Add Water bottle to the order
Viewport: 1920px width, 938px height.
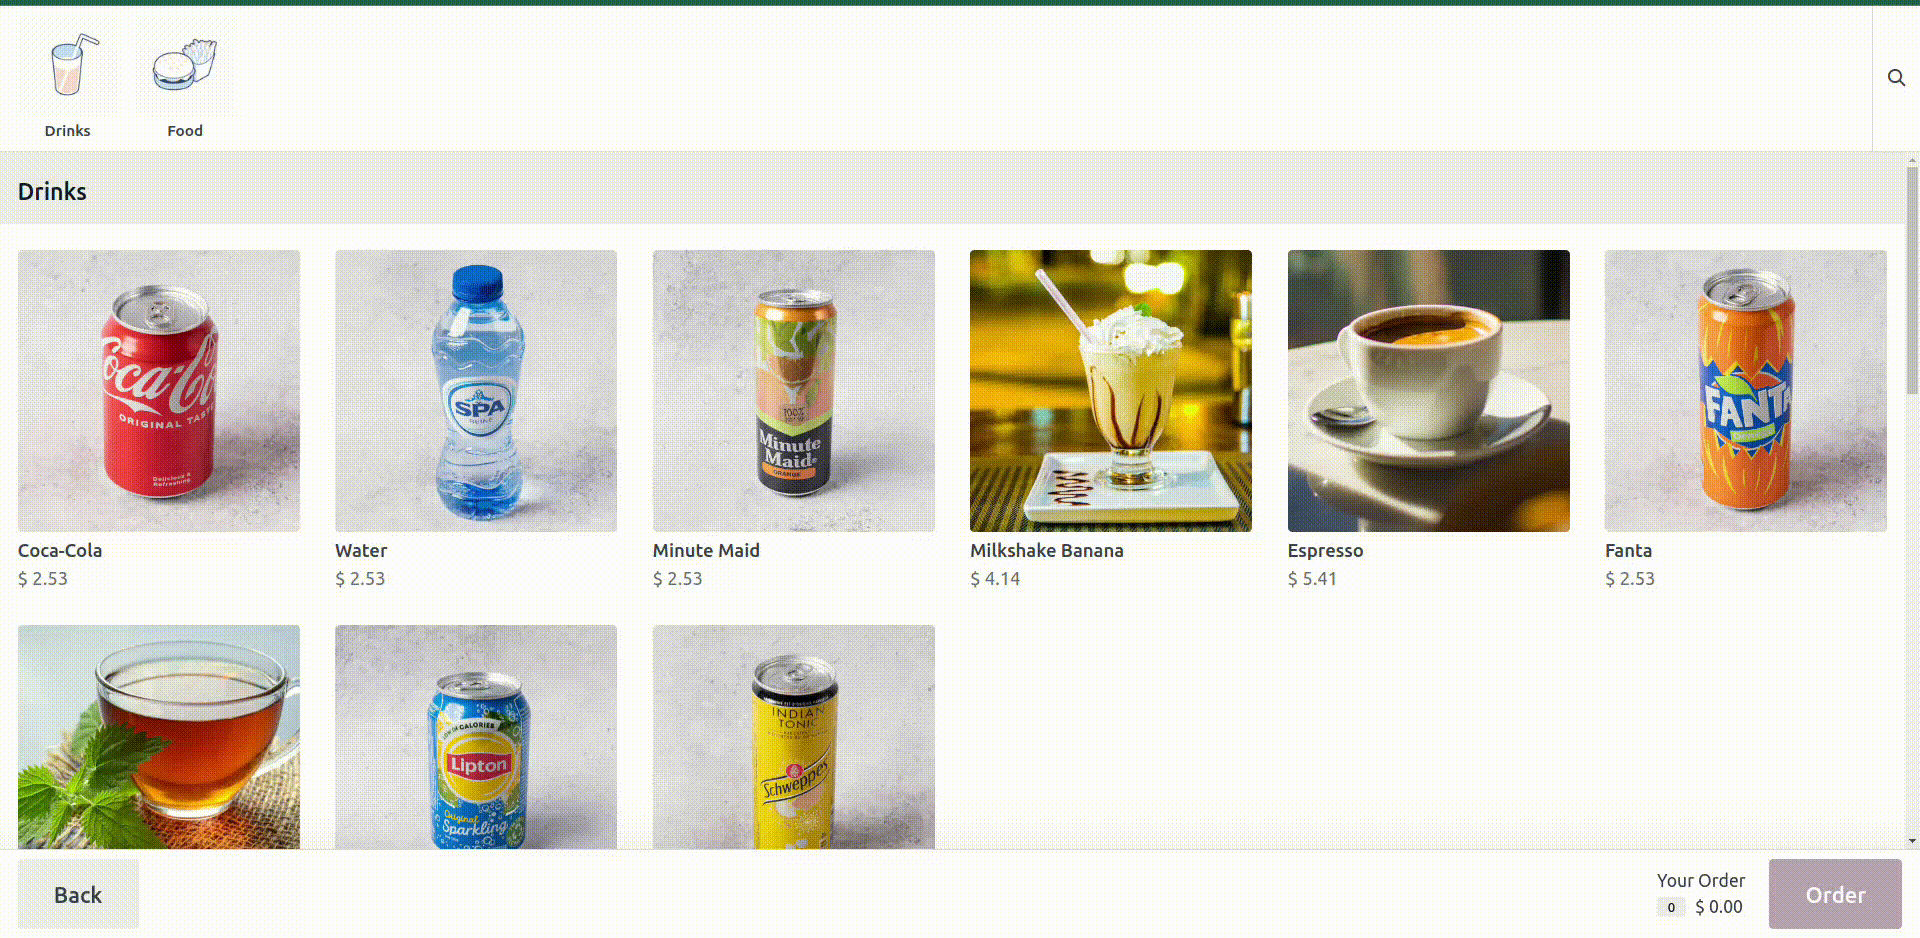[476, 391]
